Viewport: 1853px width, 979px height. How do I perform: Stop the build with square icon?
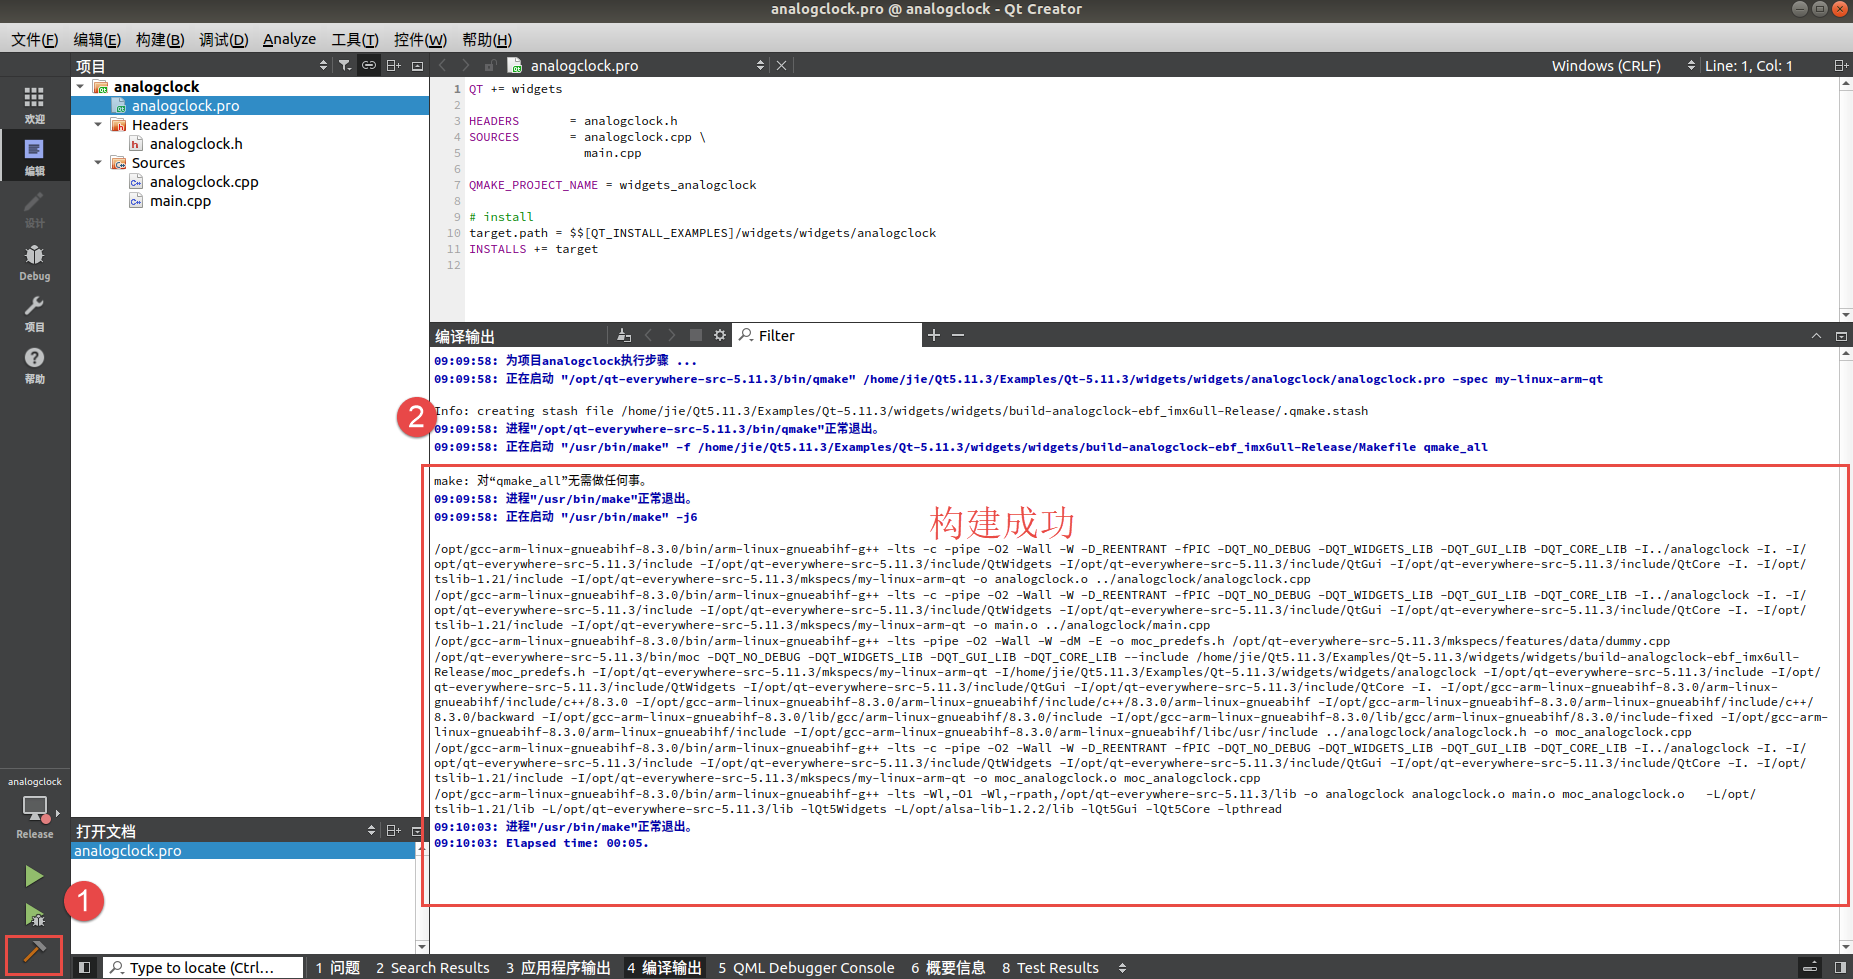pos(696,335)
